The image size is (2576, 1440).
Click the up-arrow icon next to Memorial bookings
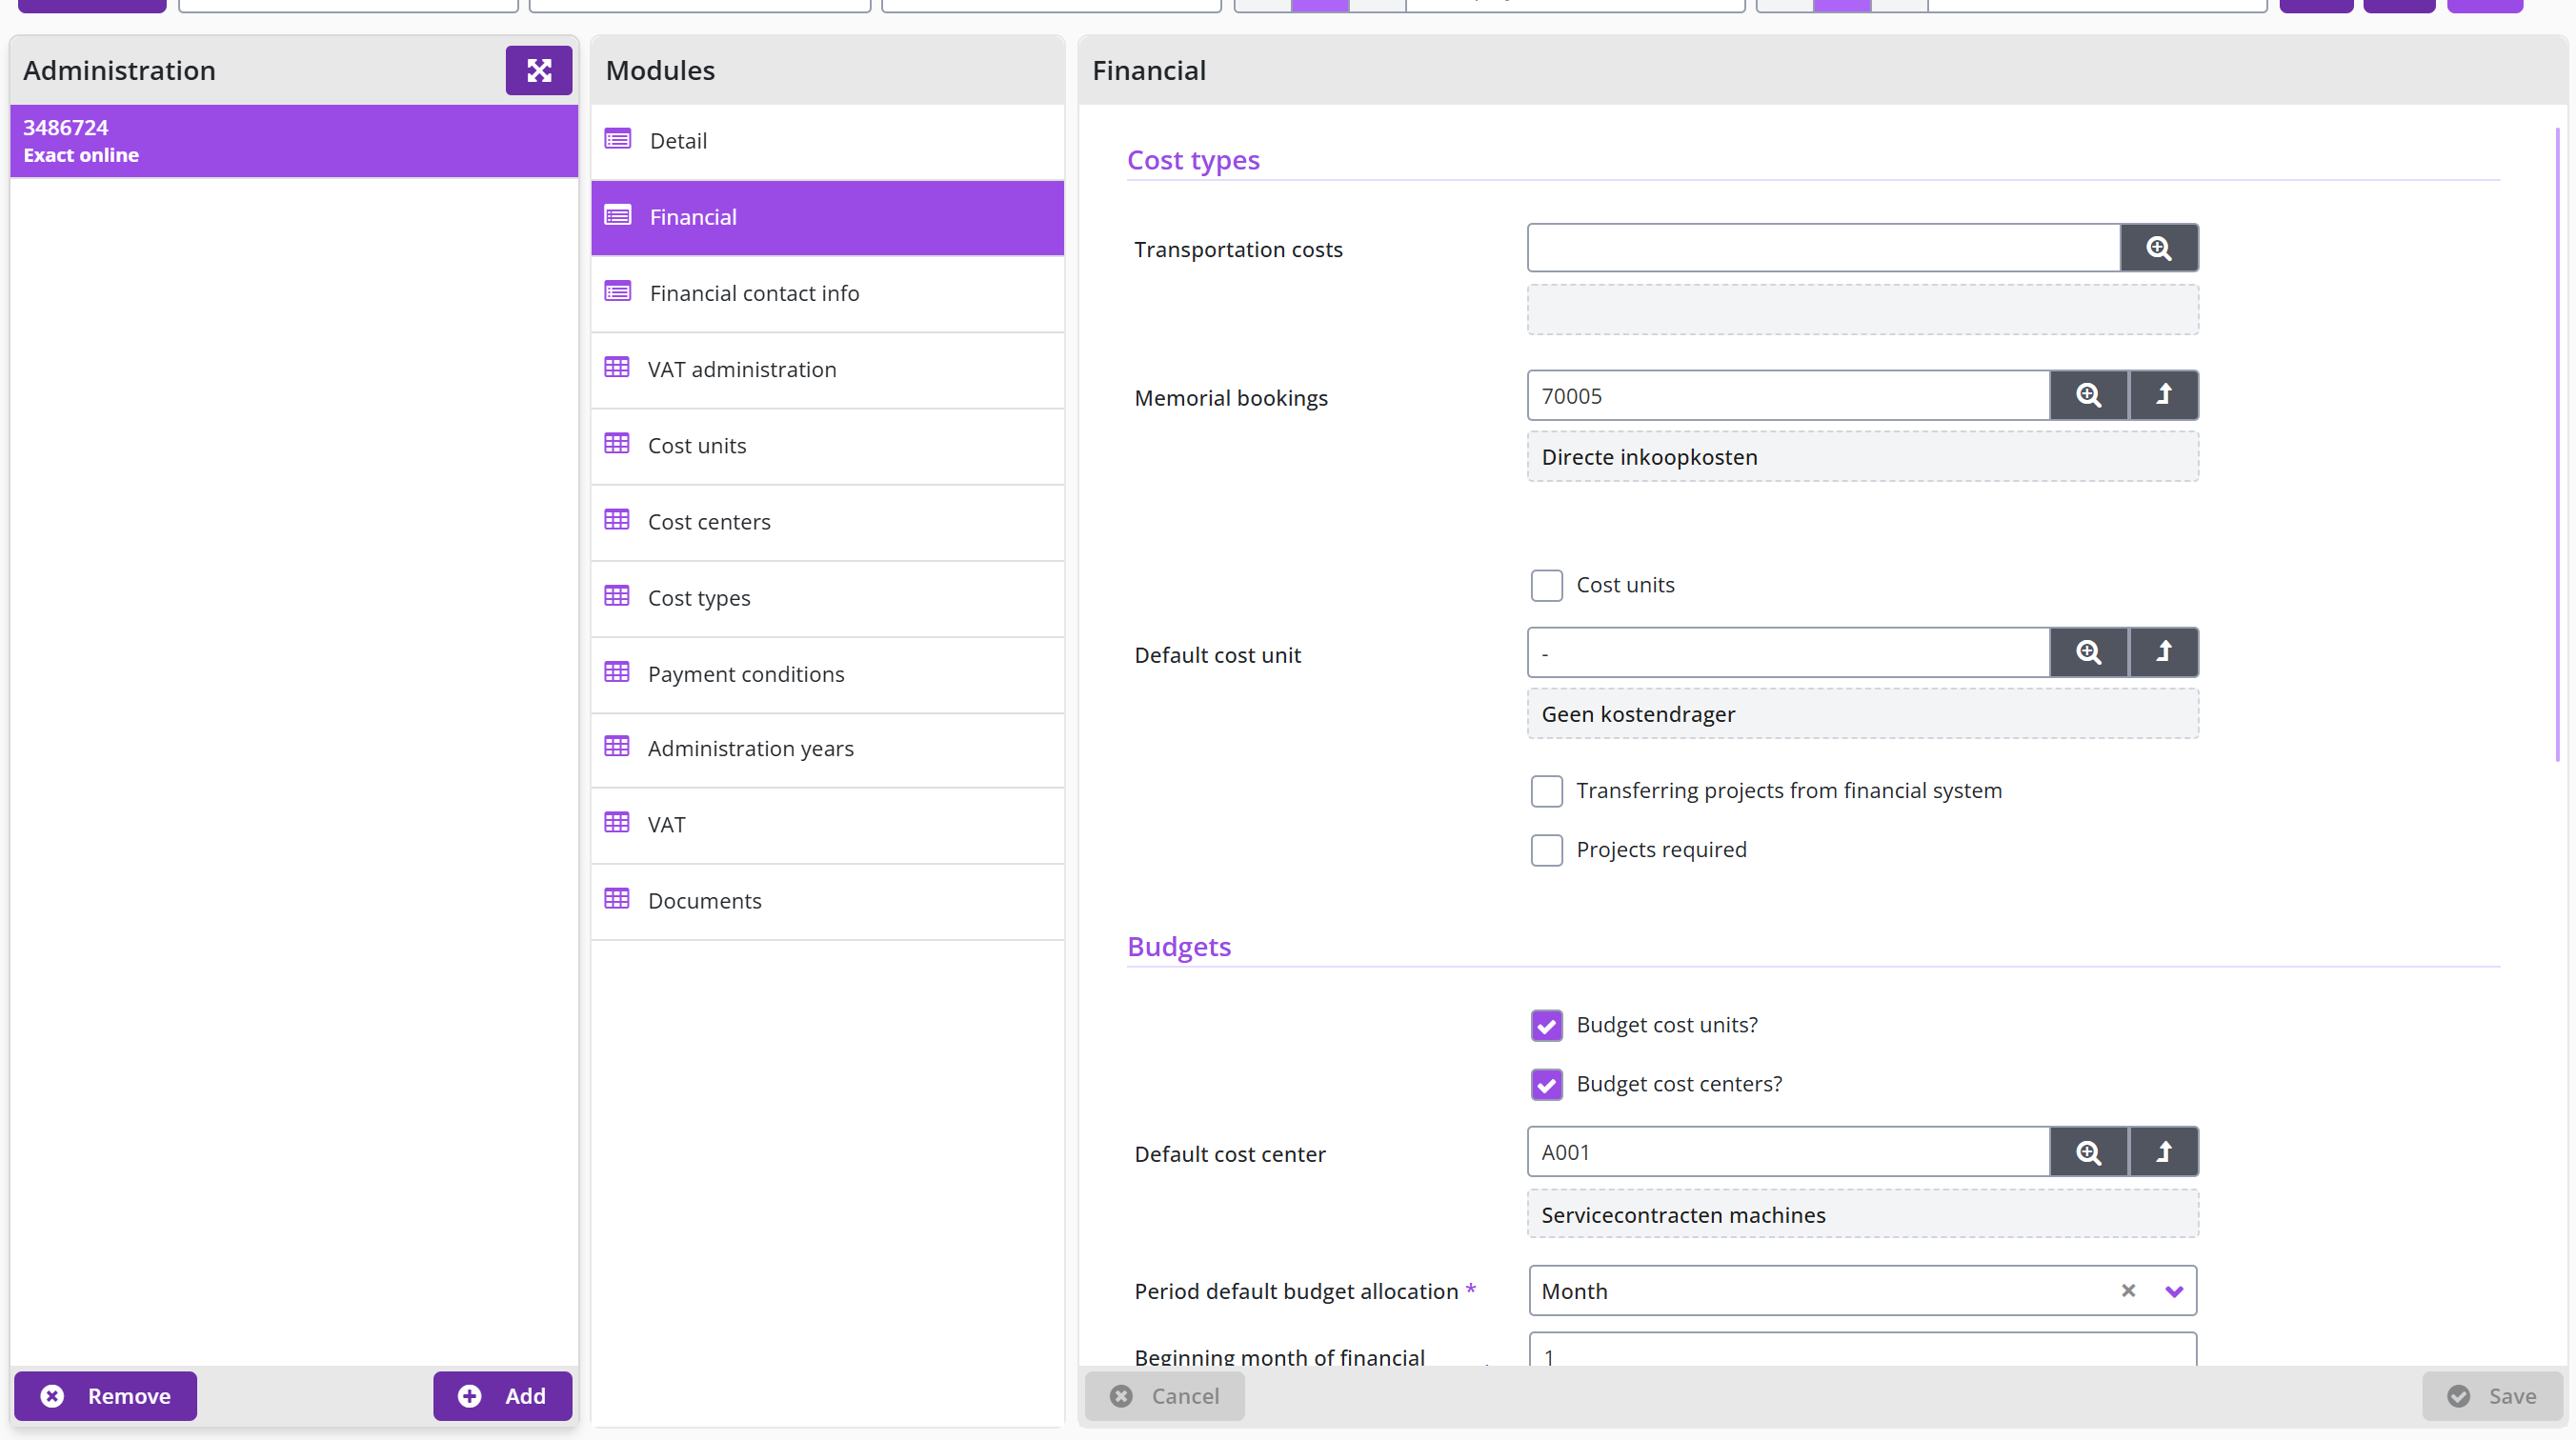click(x=2163, y=395)
